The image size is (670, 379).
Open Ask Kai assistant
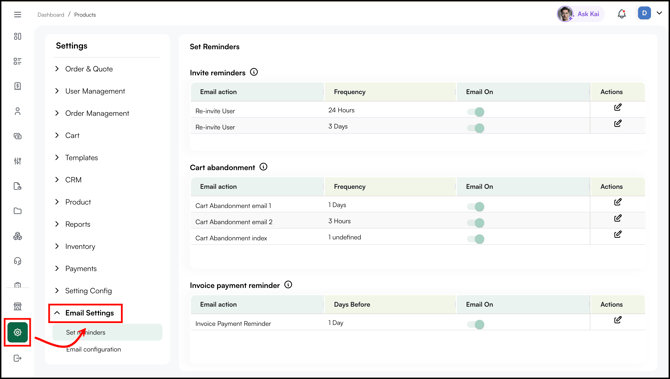tap(581, 14)
